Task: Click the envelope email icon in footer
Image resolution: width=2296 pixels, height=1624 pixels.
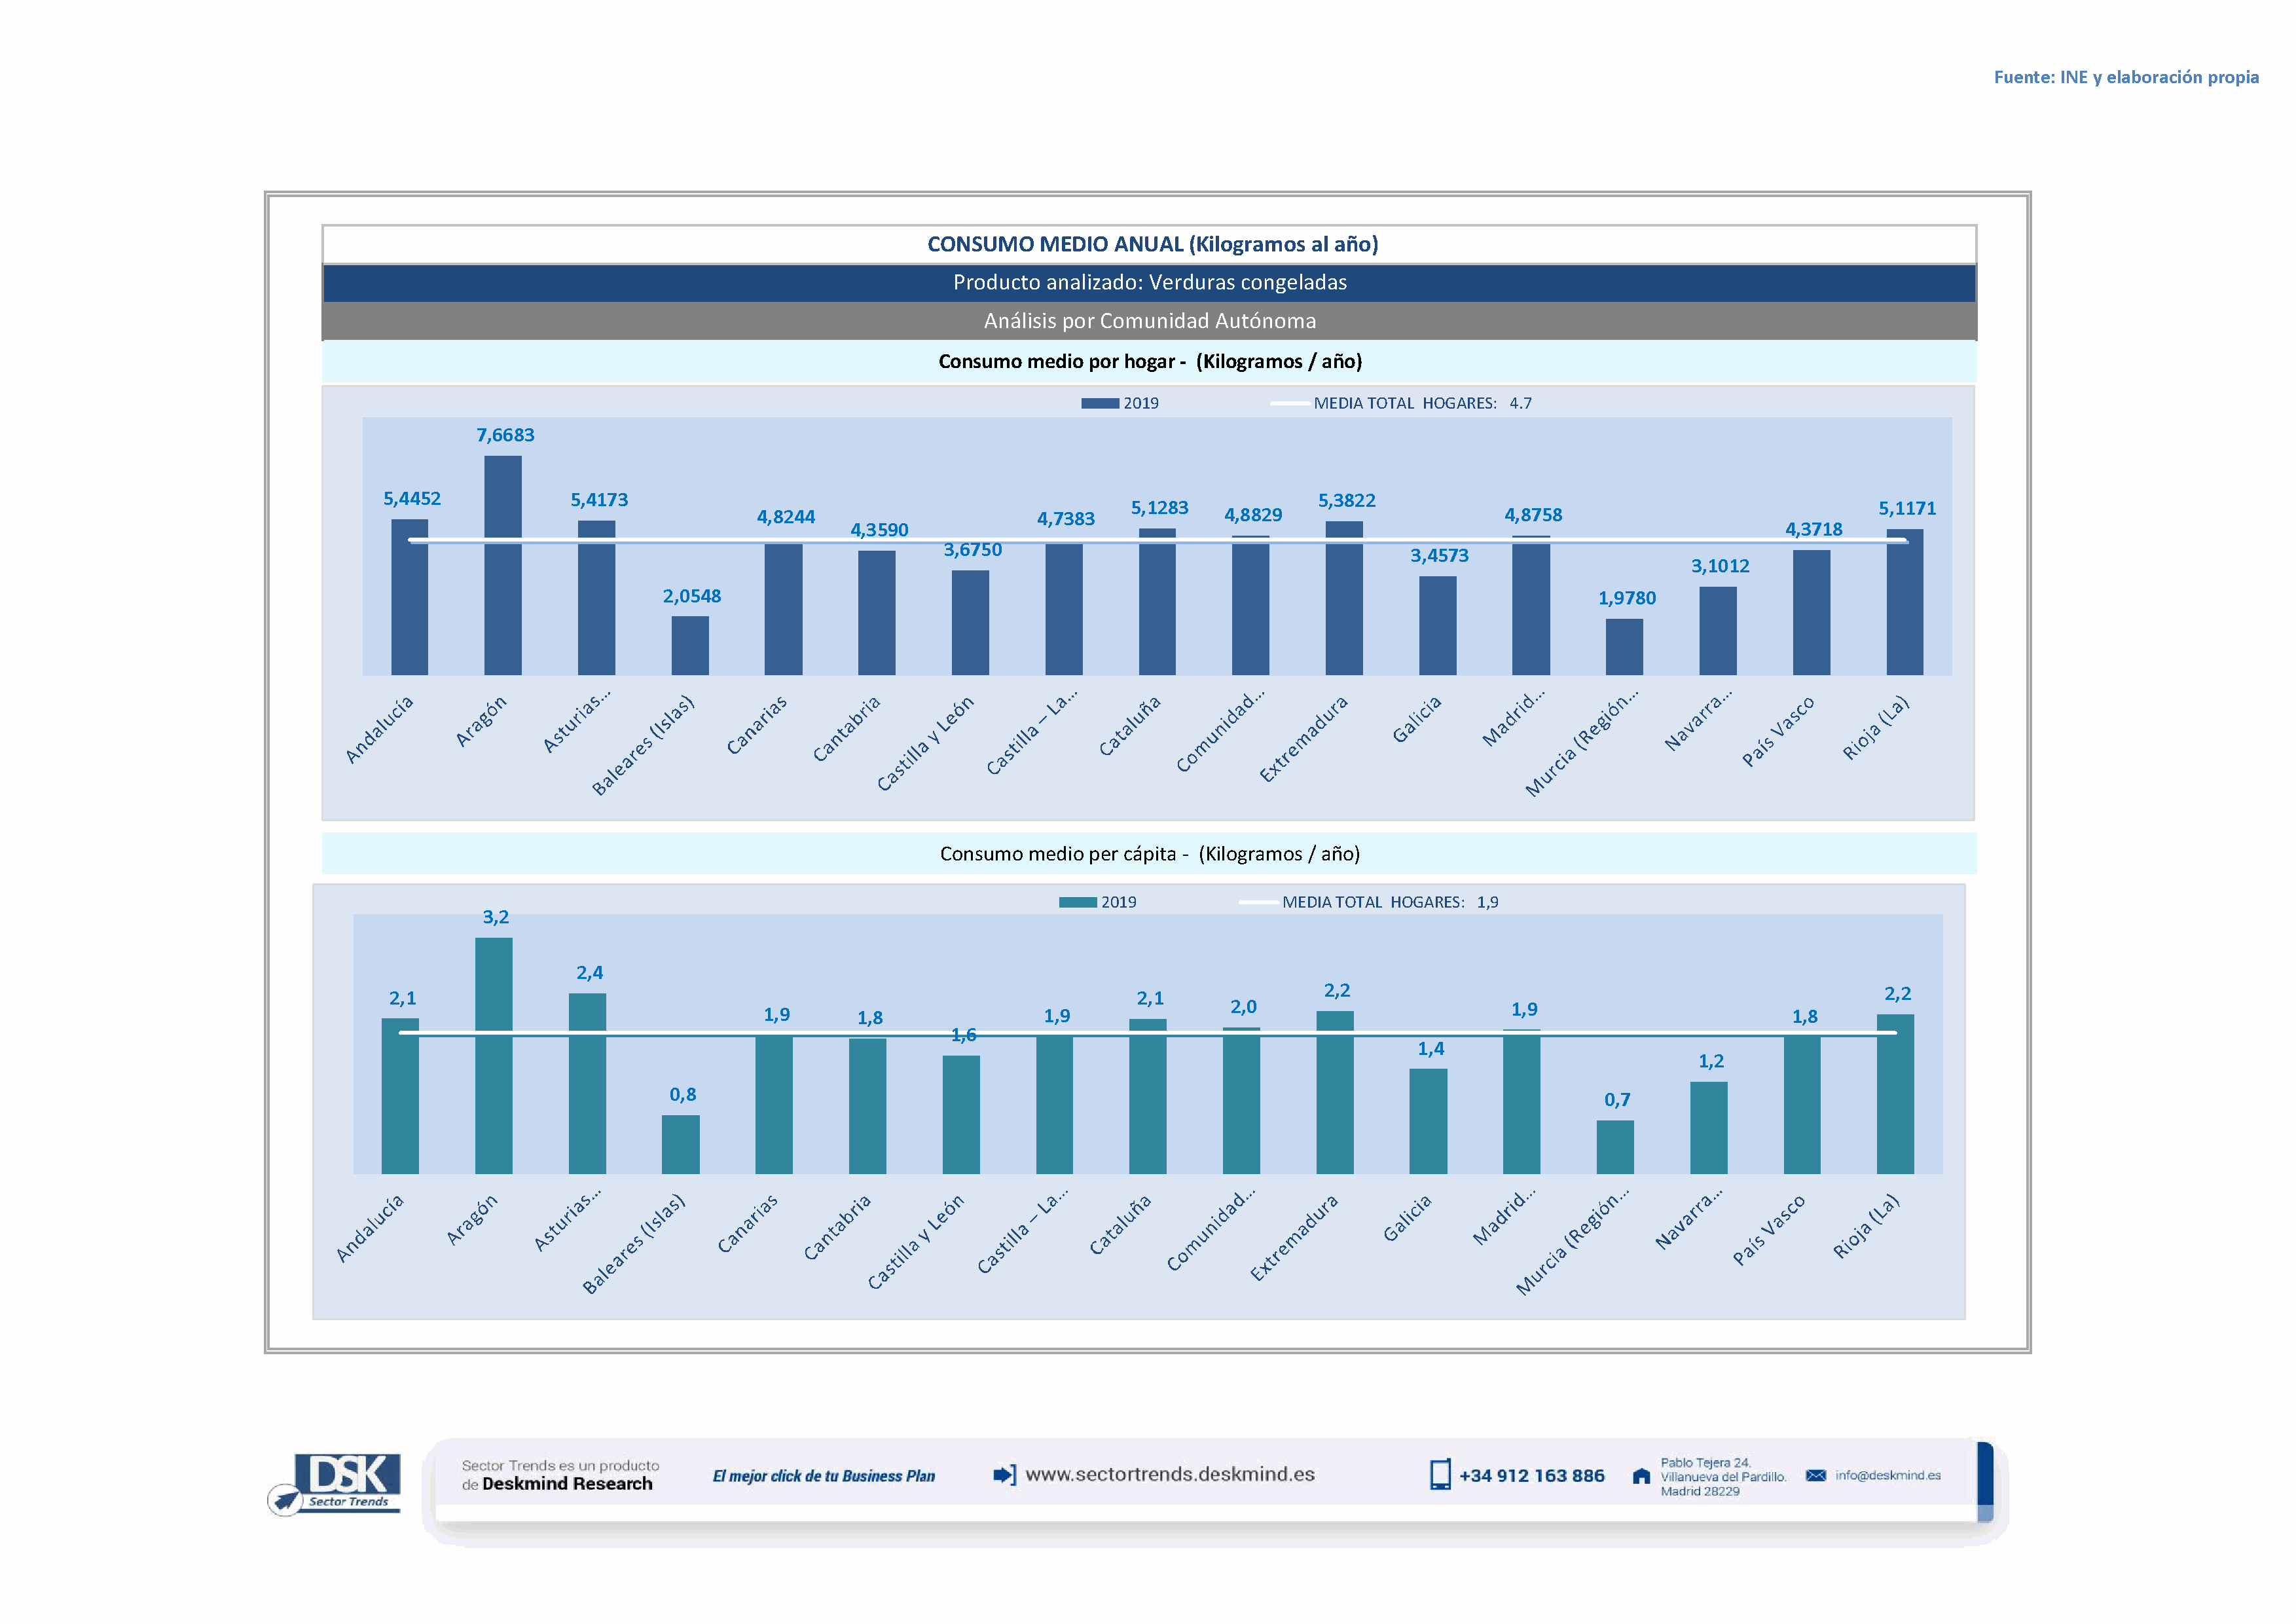Action: tap(1815, 1476)
